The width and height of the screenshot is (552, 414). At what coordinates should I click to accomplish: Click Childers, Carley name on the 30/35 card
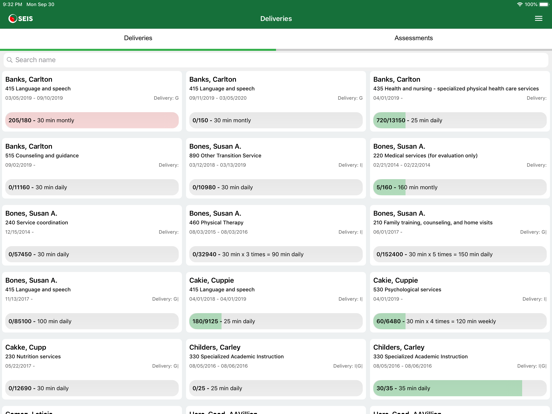point(399,347)
